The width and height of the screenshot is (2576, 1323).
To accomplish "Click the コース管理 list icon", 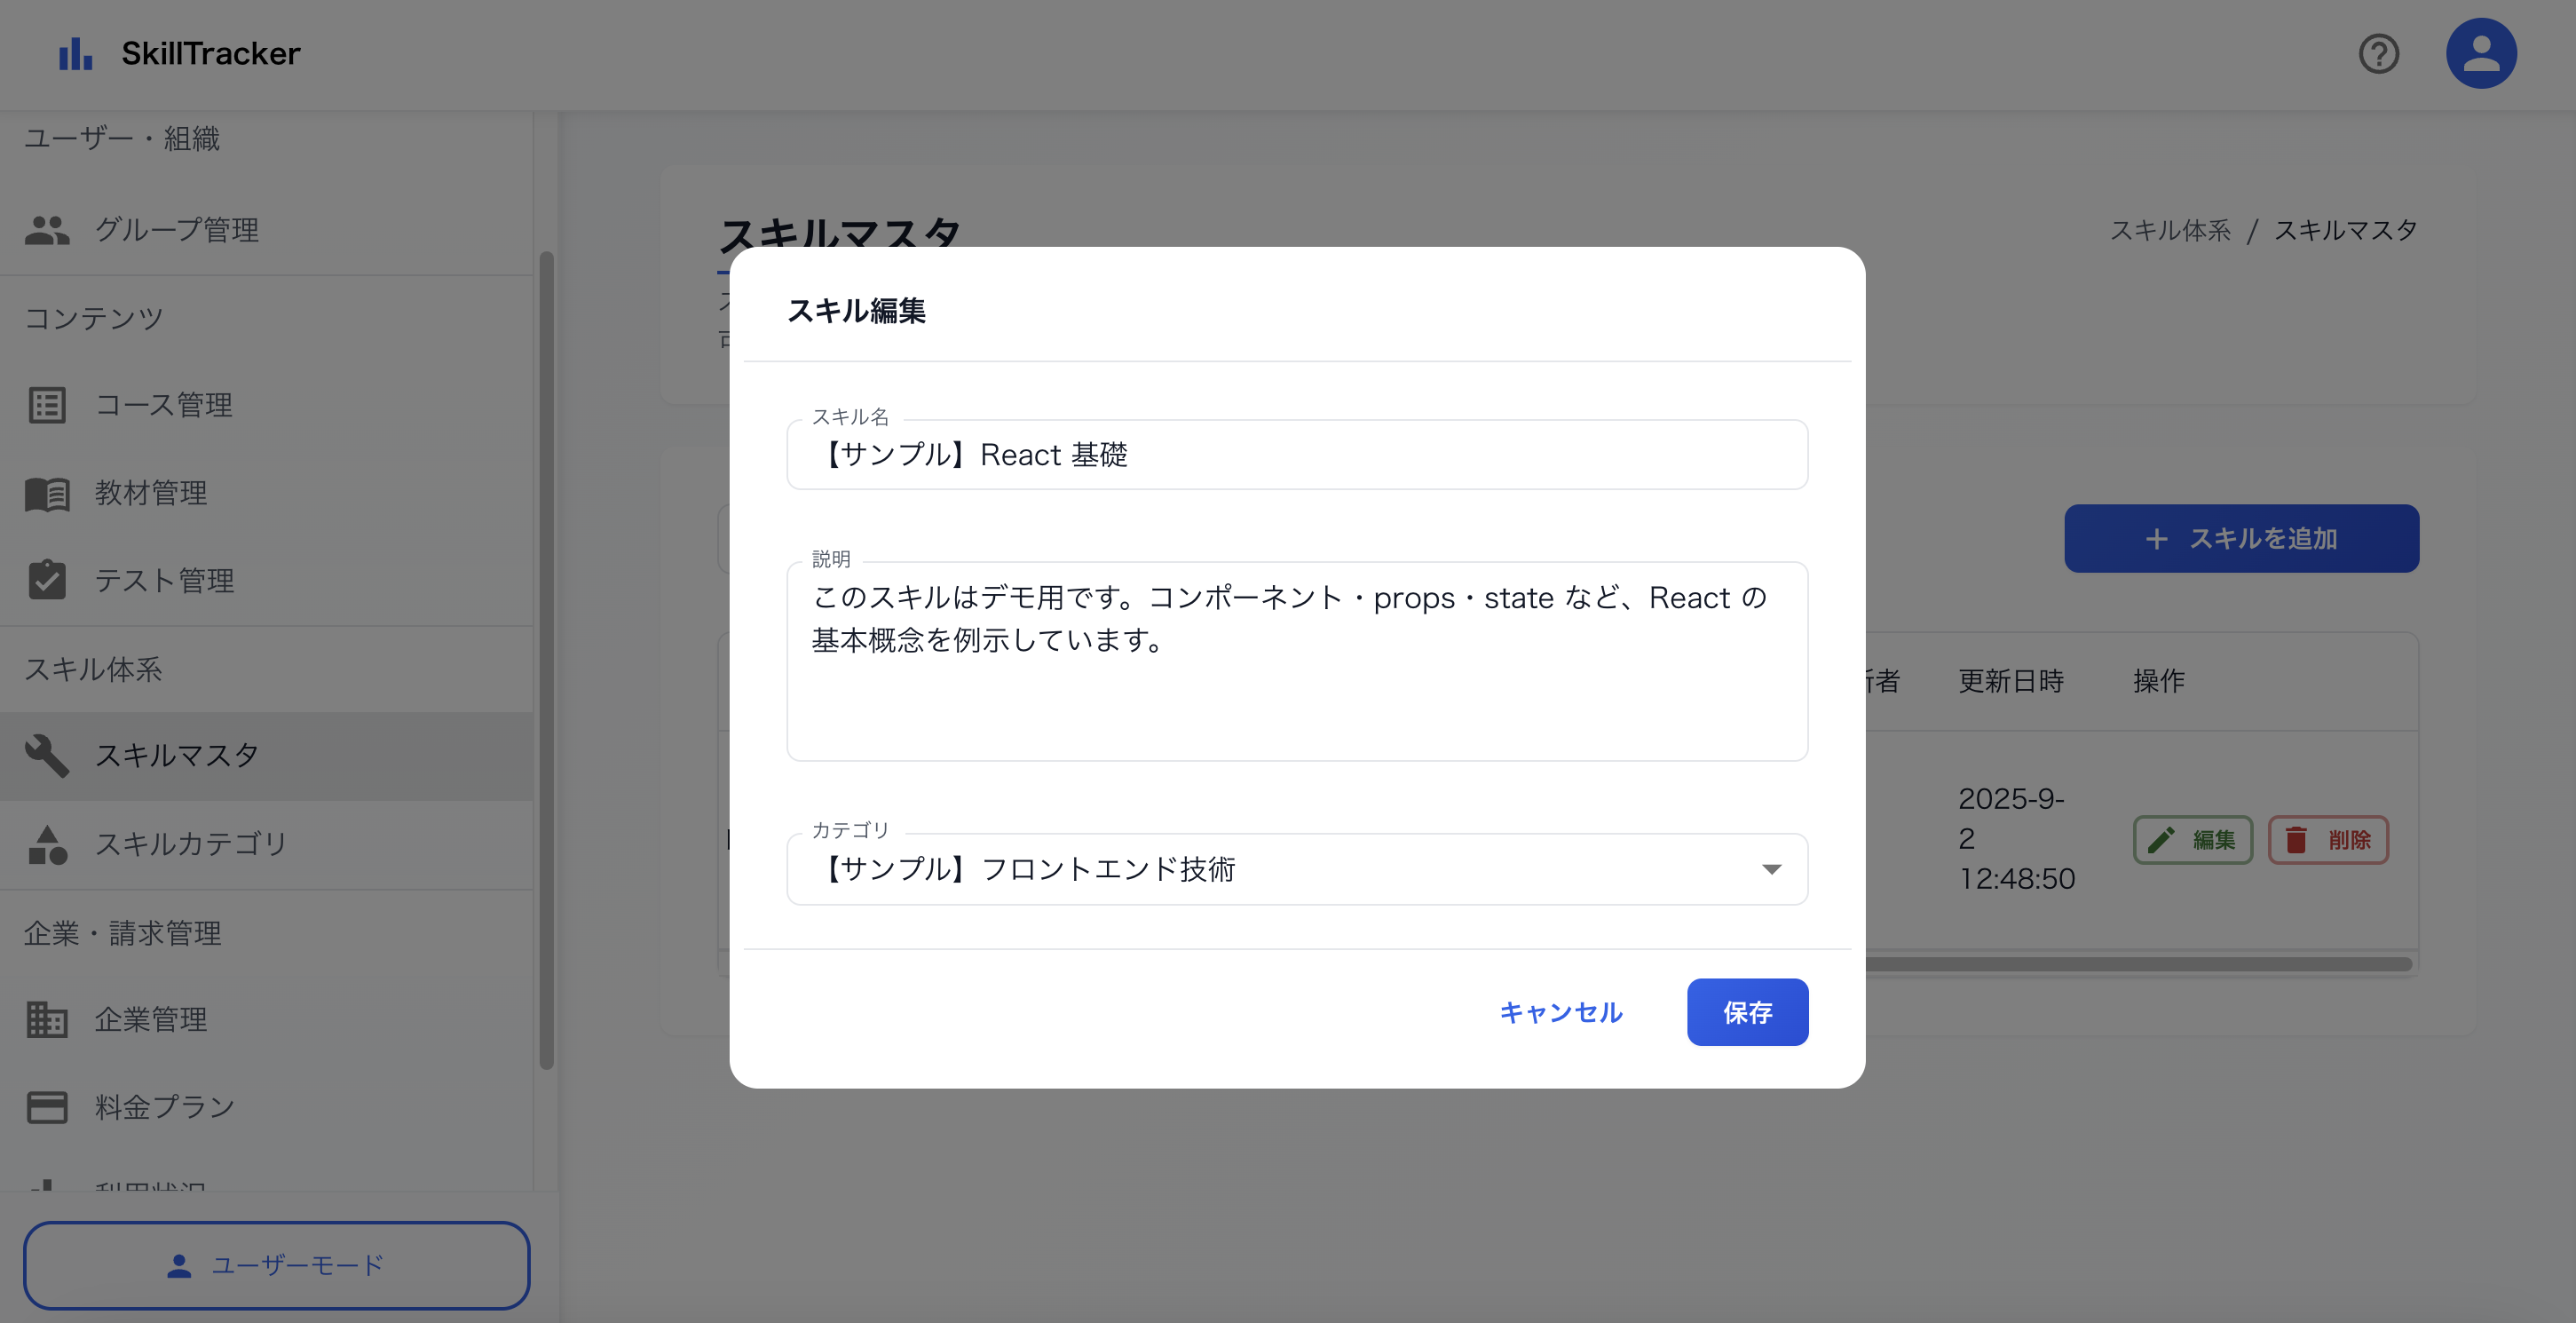I will [47, 405].
